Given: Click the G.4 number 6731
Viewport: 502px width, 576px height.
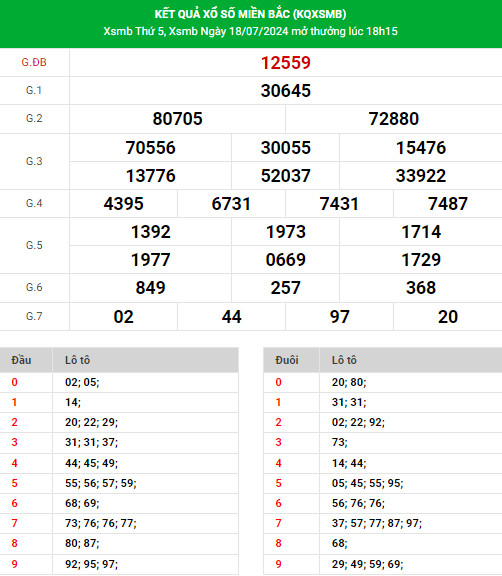Looking at the screenshot, I should pyautogui.click(x=231, y=204).
